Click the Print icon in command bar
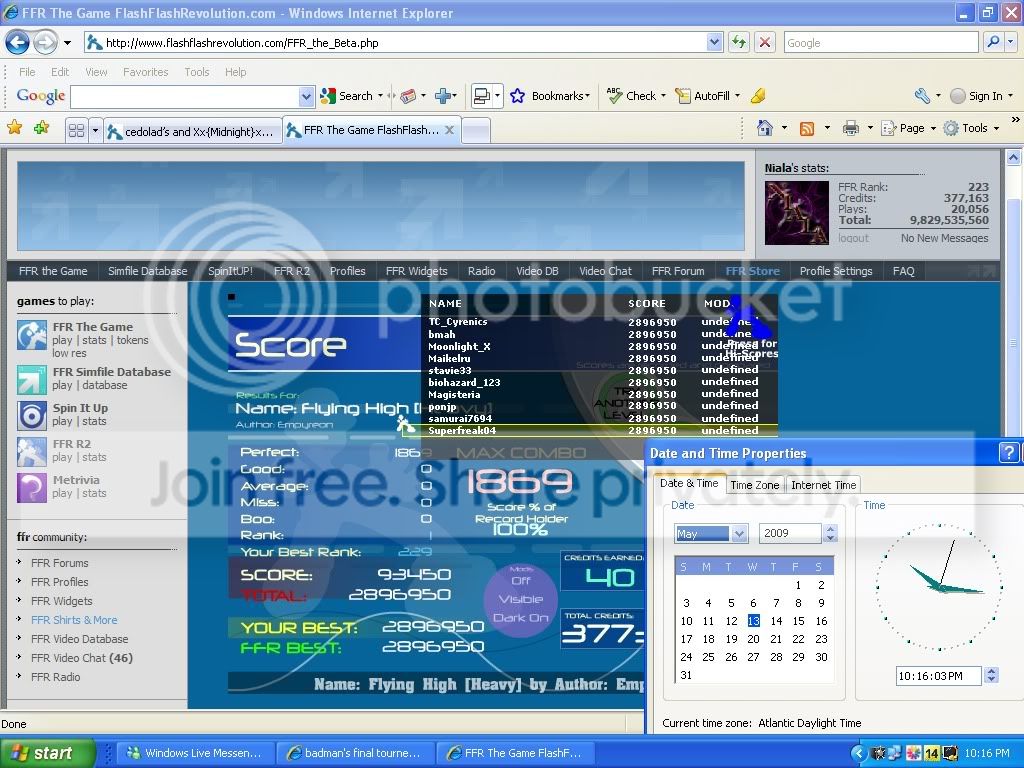1024x768 pixels. (850, 128)
